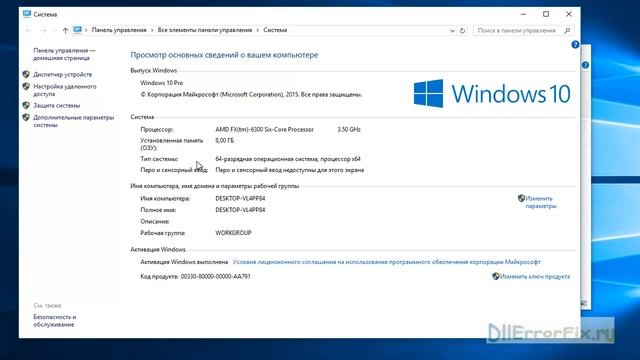The width and height of the screenshot is (640, 360).
Task: Close the Система window
Action: pyautogui.click(x=569, y=14)
